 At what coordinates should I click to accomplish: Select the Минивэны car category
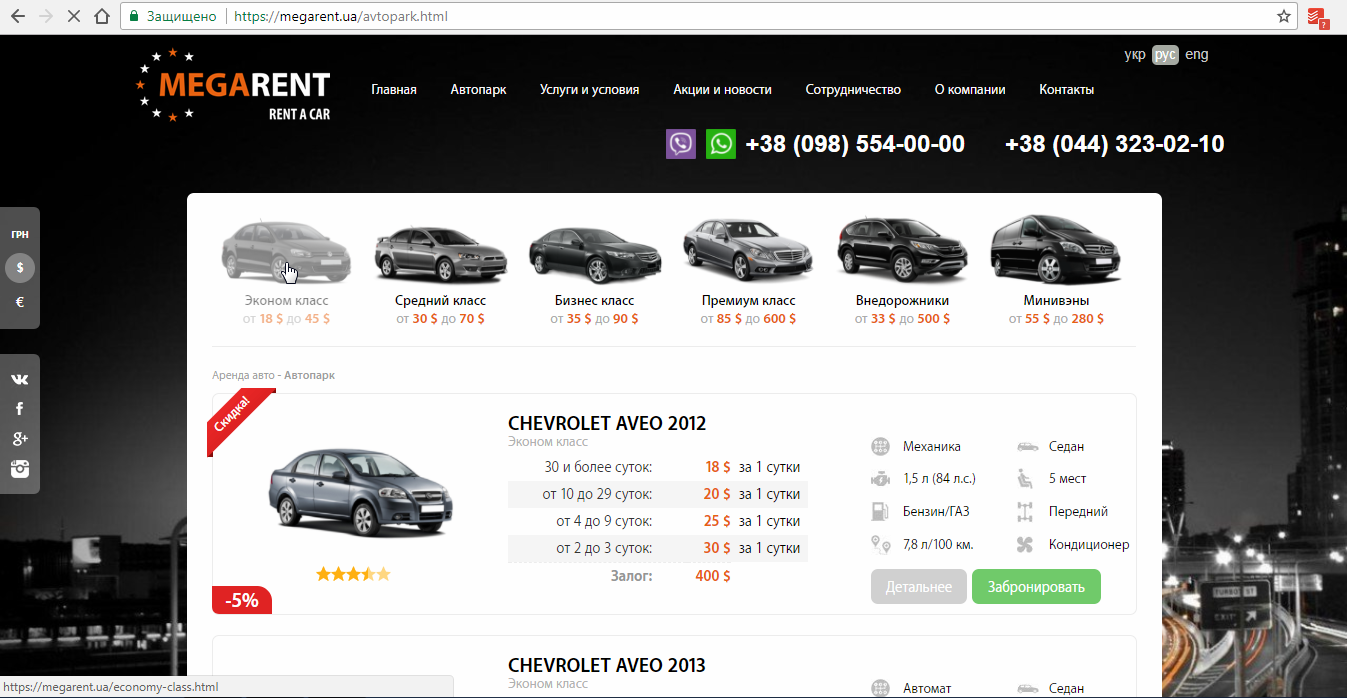click(1056, 270)
